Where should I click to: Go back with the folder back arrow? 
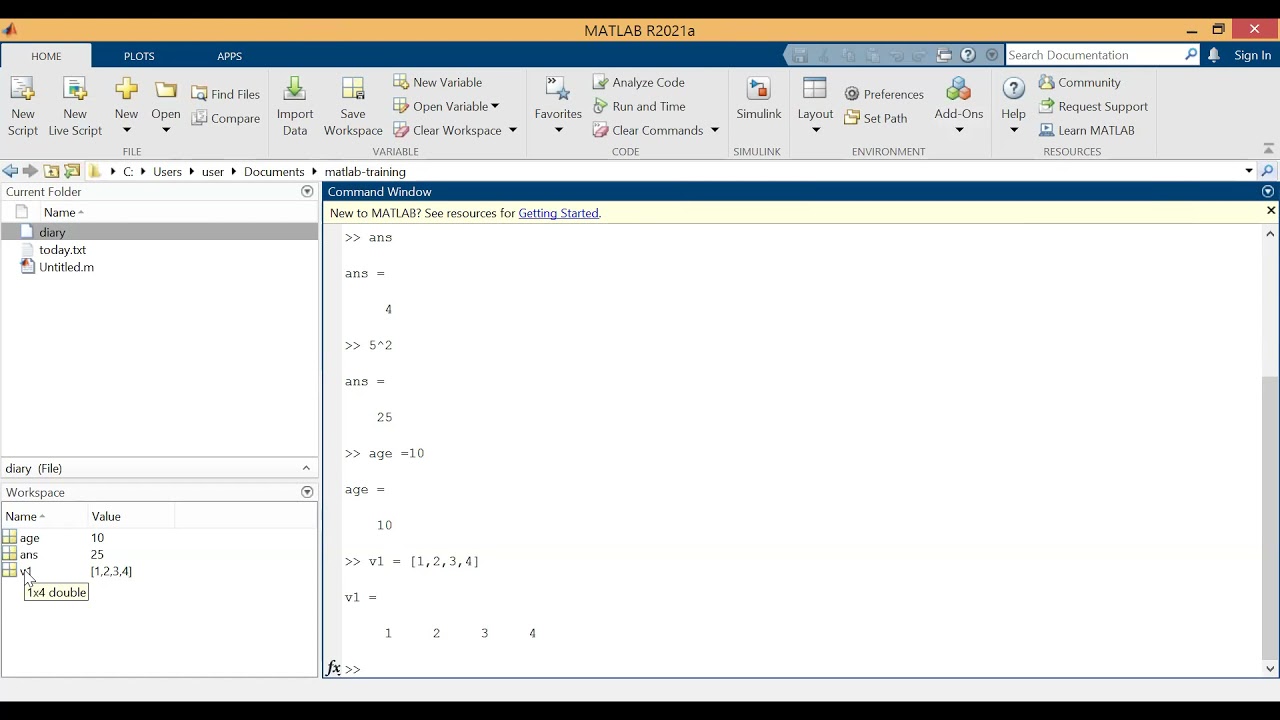10,171
